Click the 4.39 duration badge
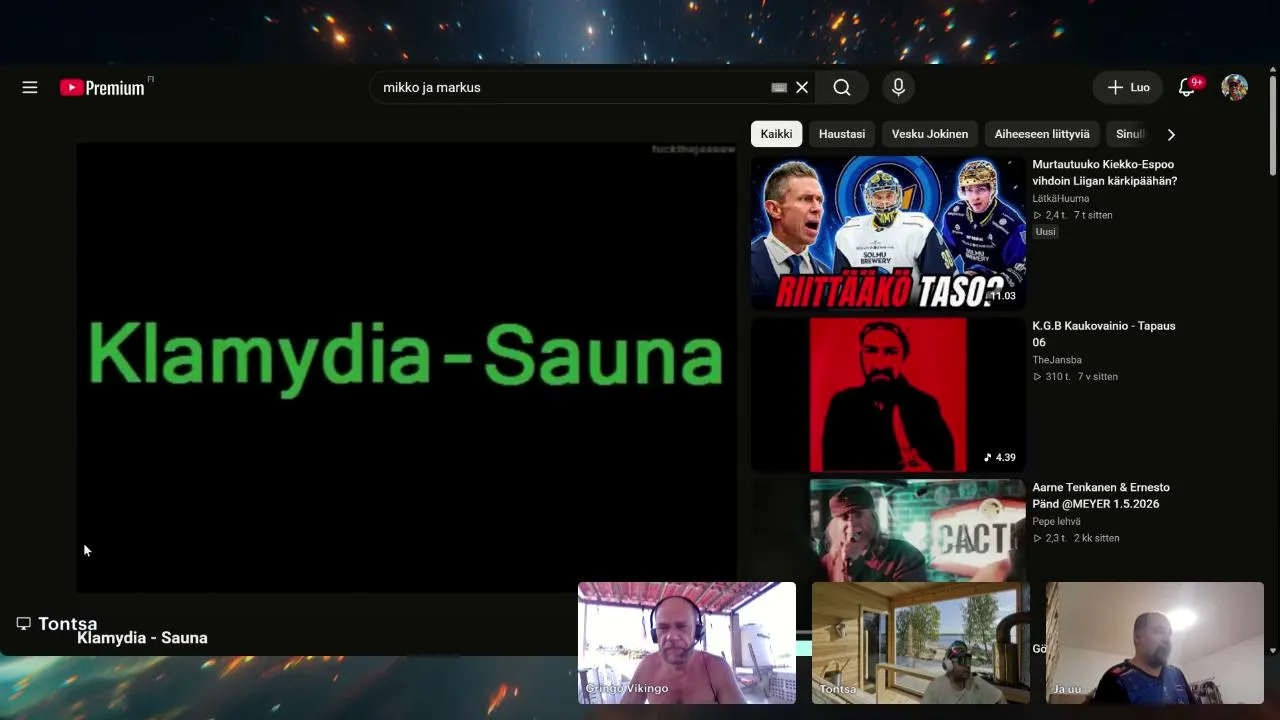Screen dimensions: 1280x720 pos(999,458)
